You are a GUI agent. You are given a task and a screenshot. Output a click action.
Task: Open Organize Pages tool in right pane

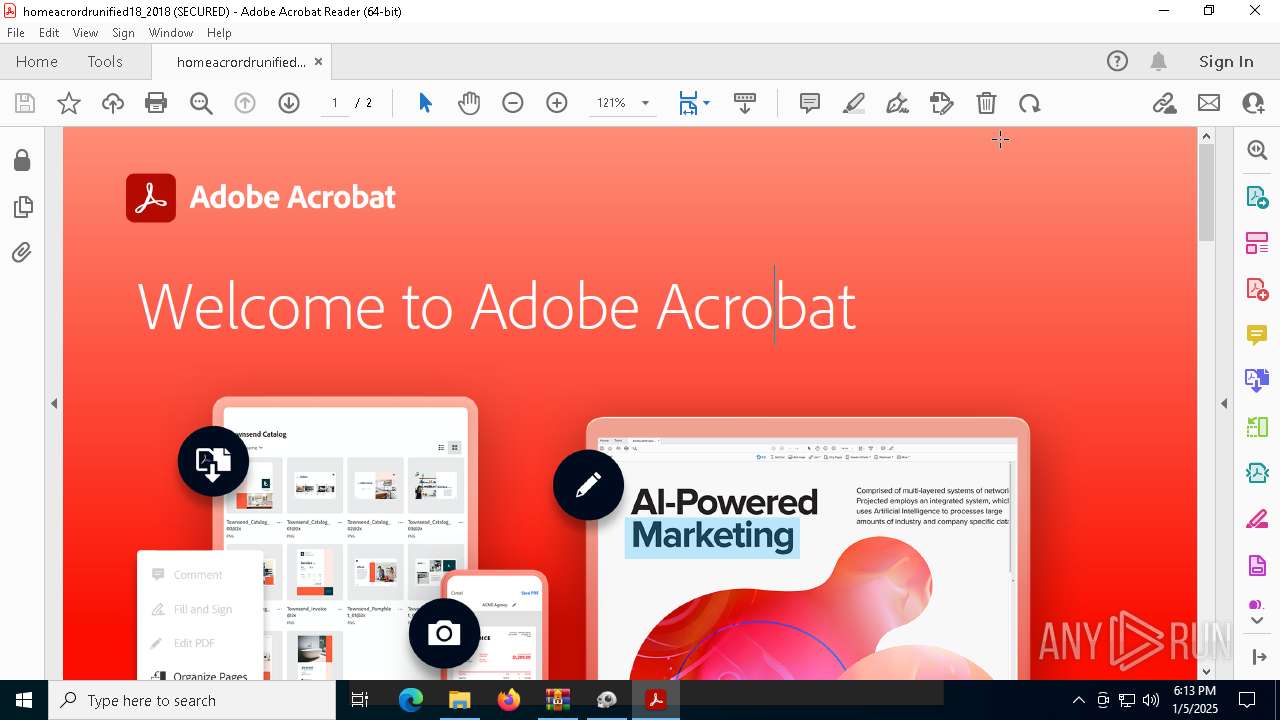tap(1257, 242)
